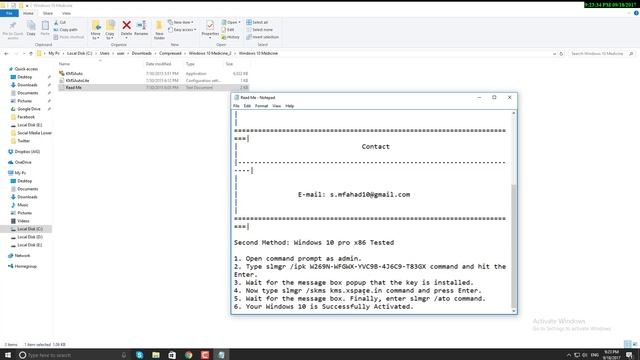
Task: Create a New folder from the ribbon
Action: click(x=159, y=30)
